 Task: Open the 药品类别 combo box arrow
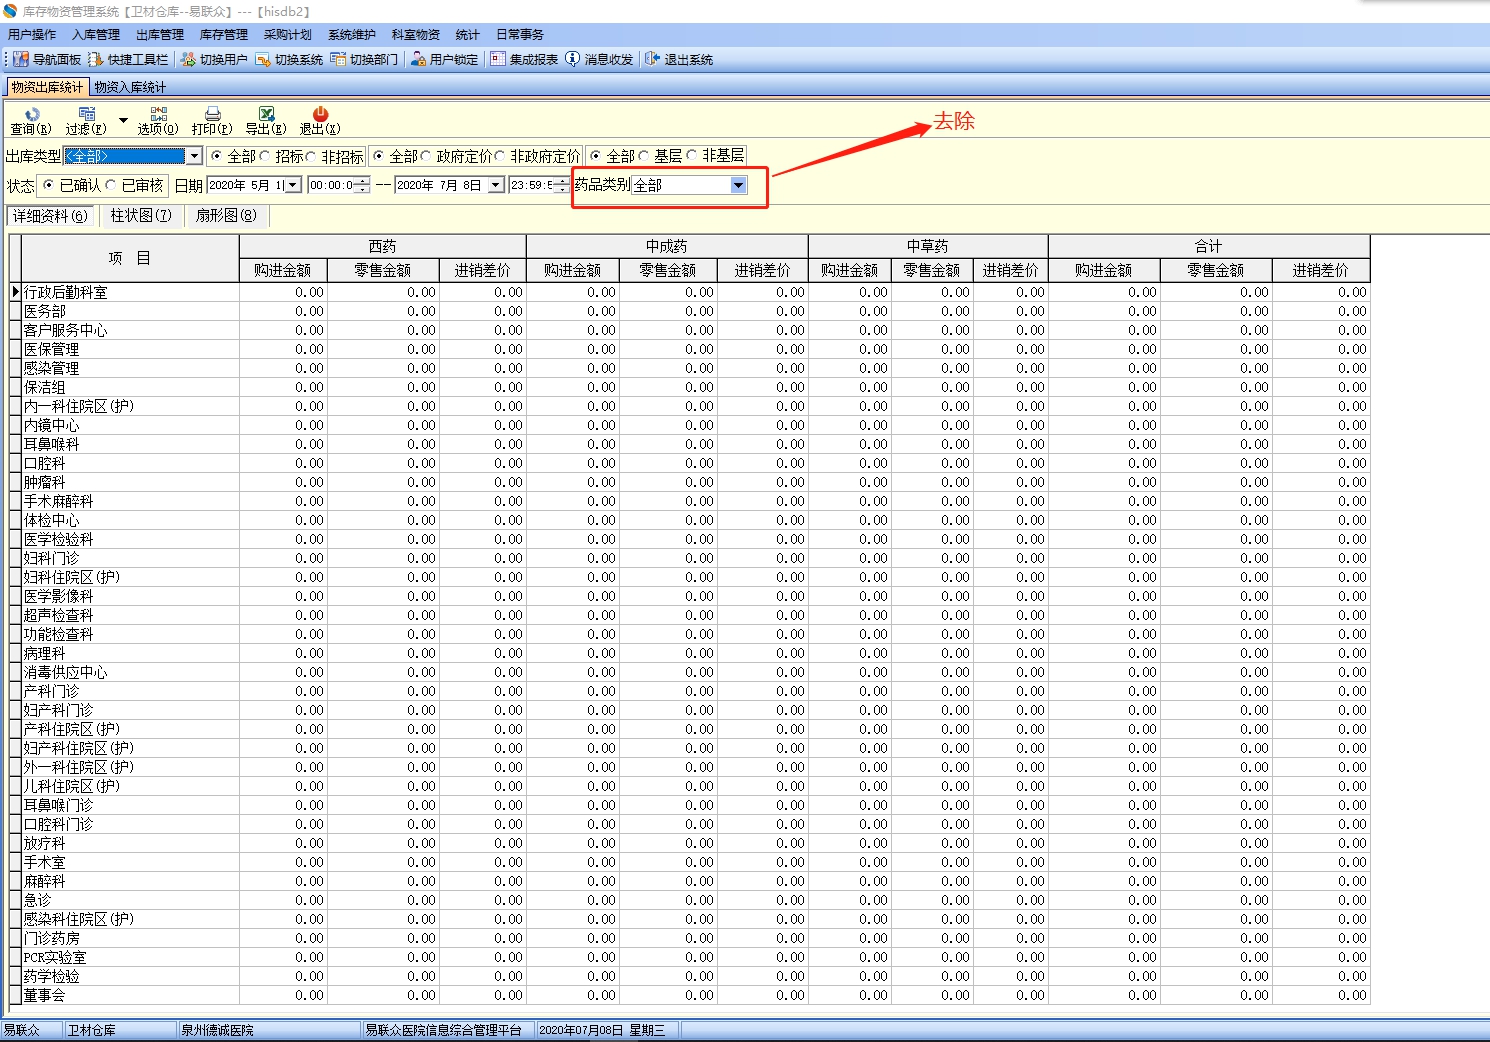coord(738,185)
